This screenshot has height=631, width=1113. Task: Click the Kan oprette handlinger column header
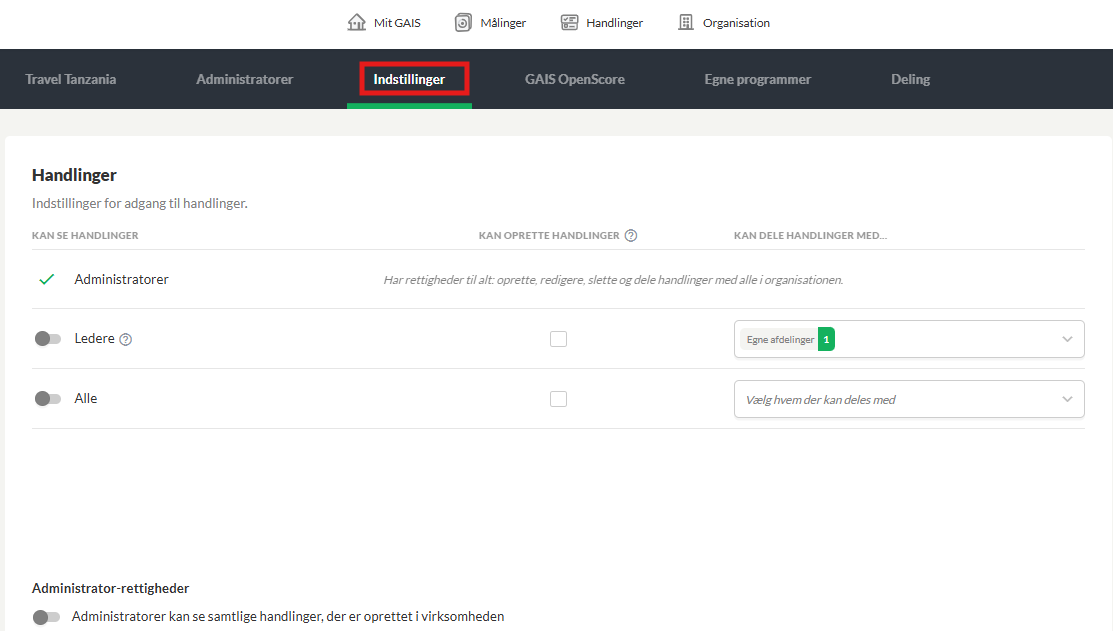click(x=549, y=236)
